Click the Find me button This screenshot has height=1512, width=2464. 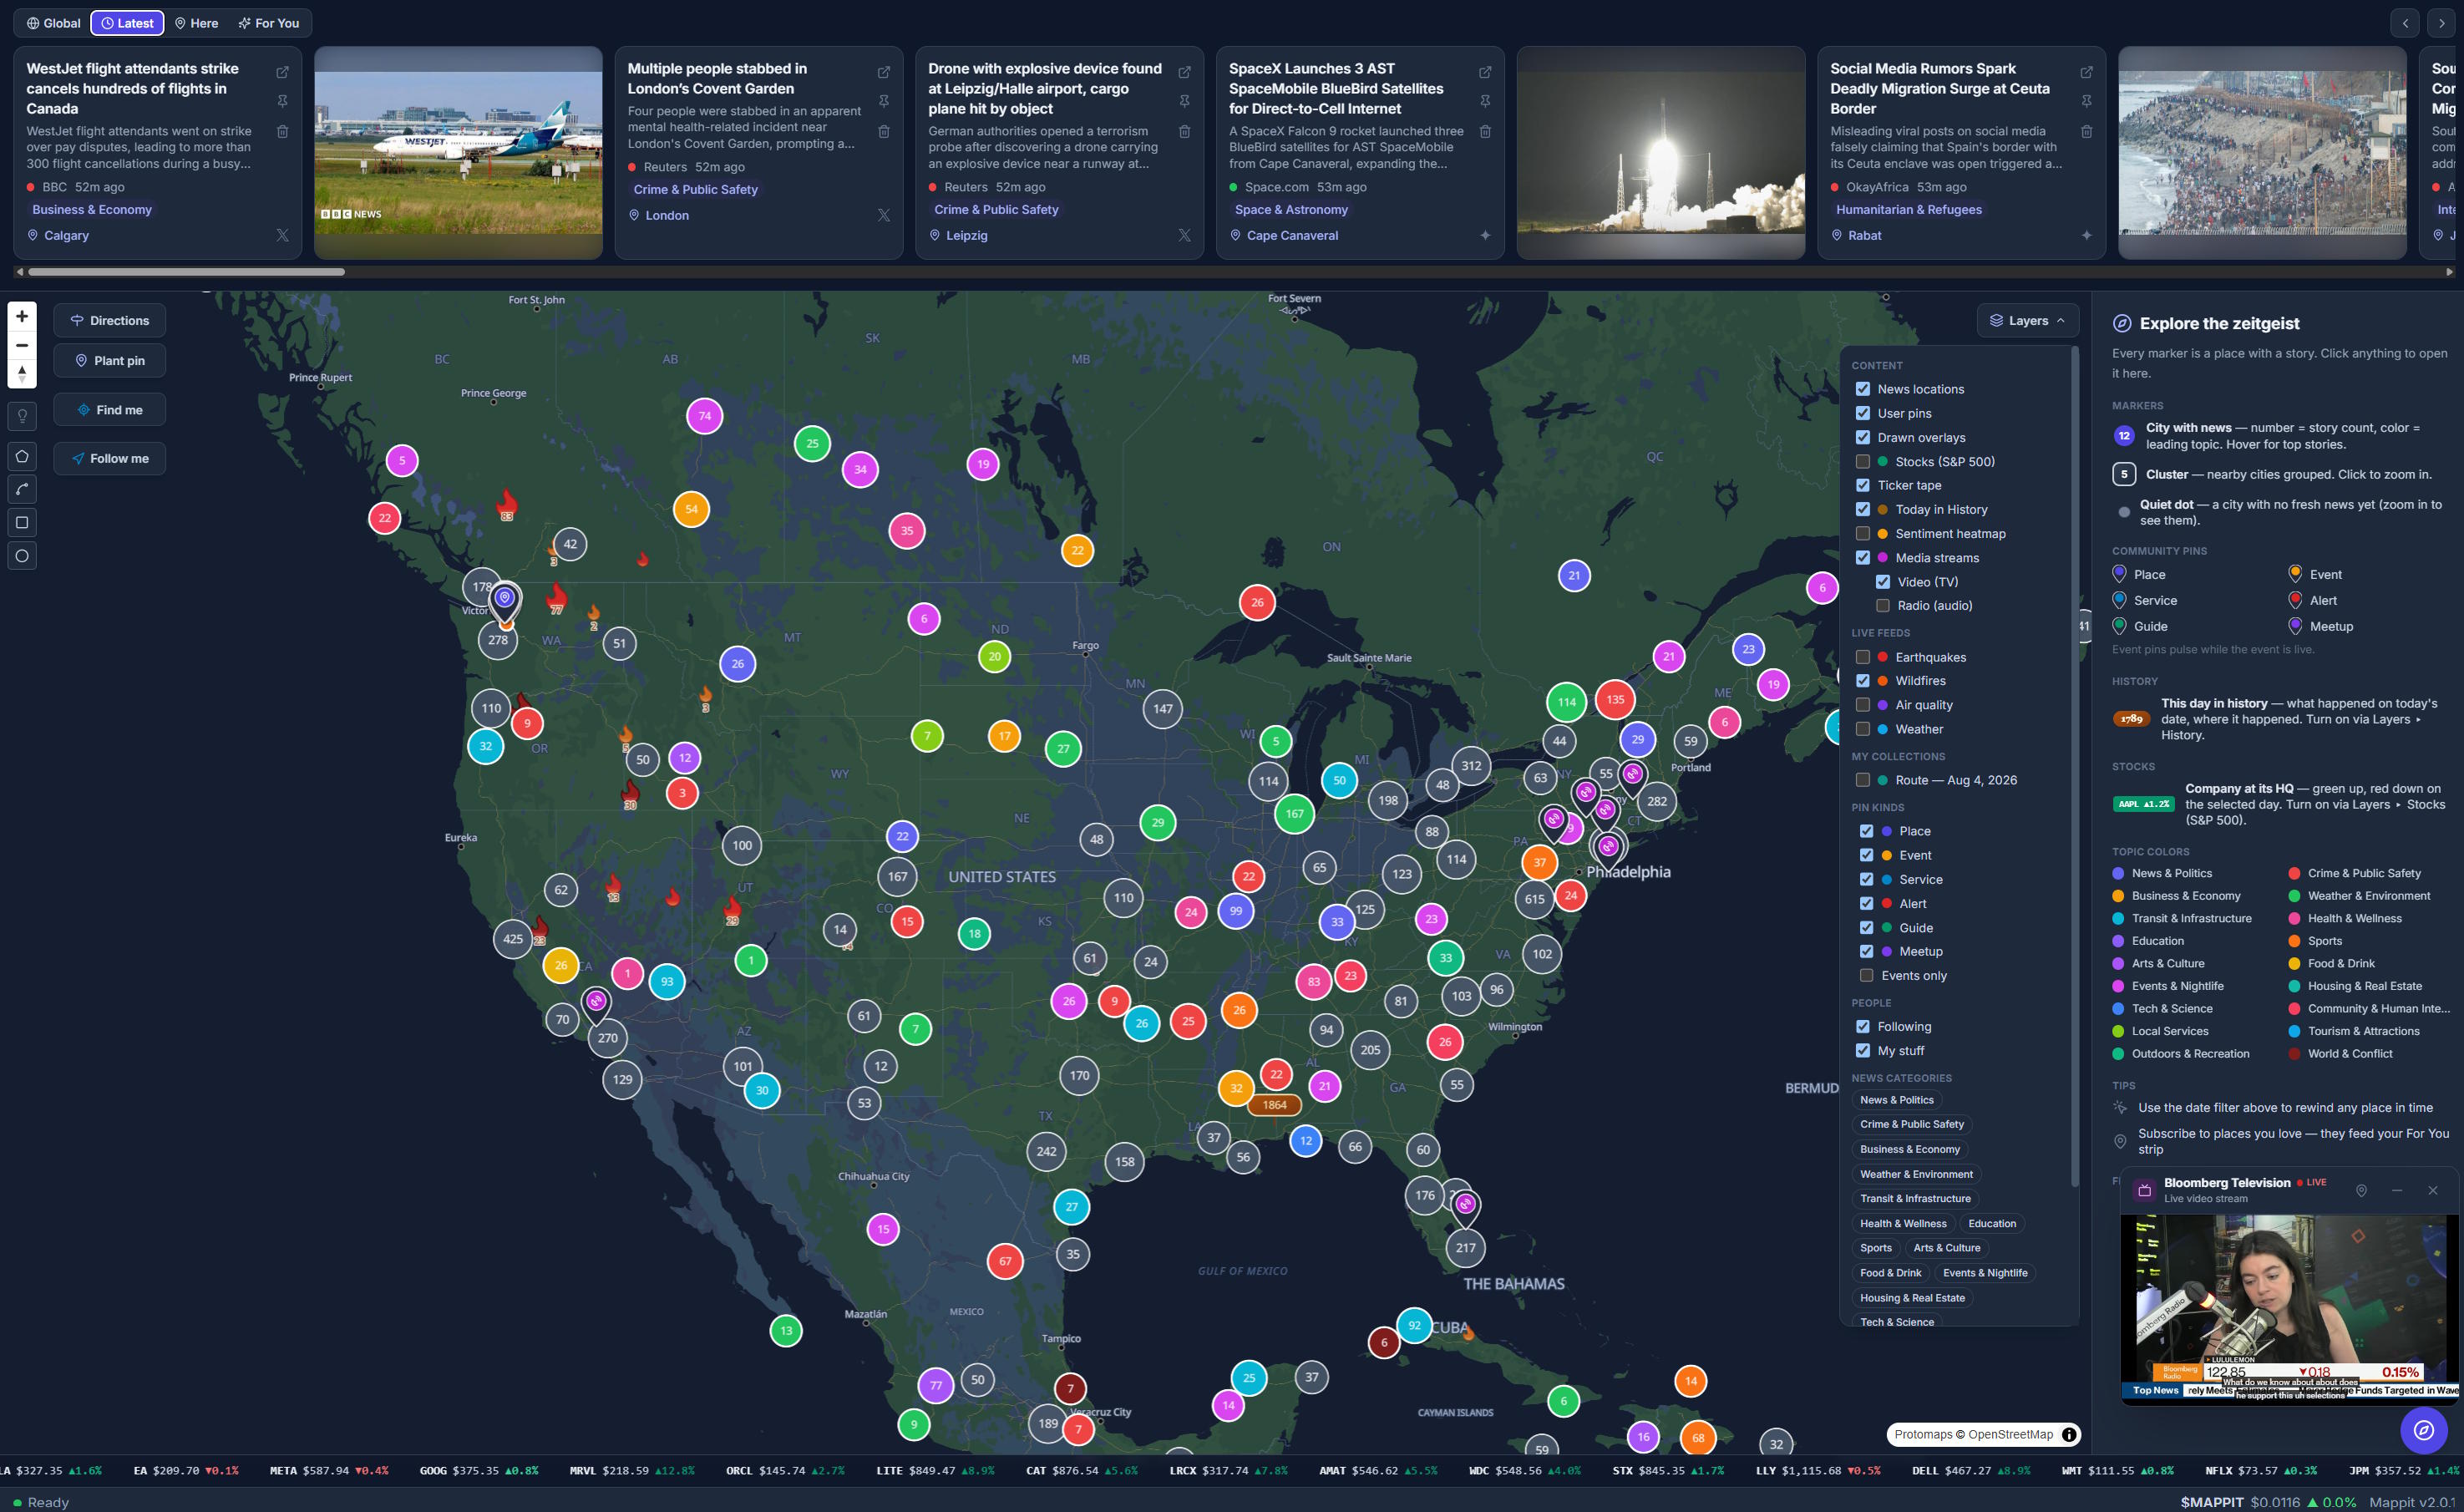pos(110,410)
